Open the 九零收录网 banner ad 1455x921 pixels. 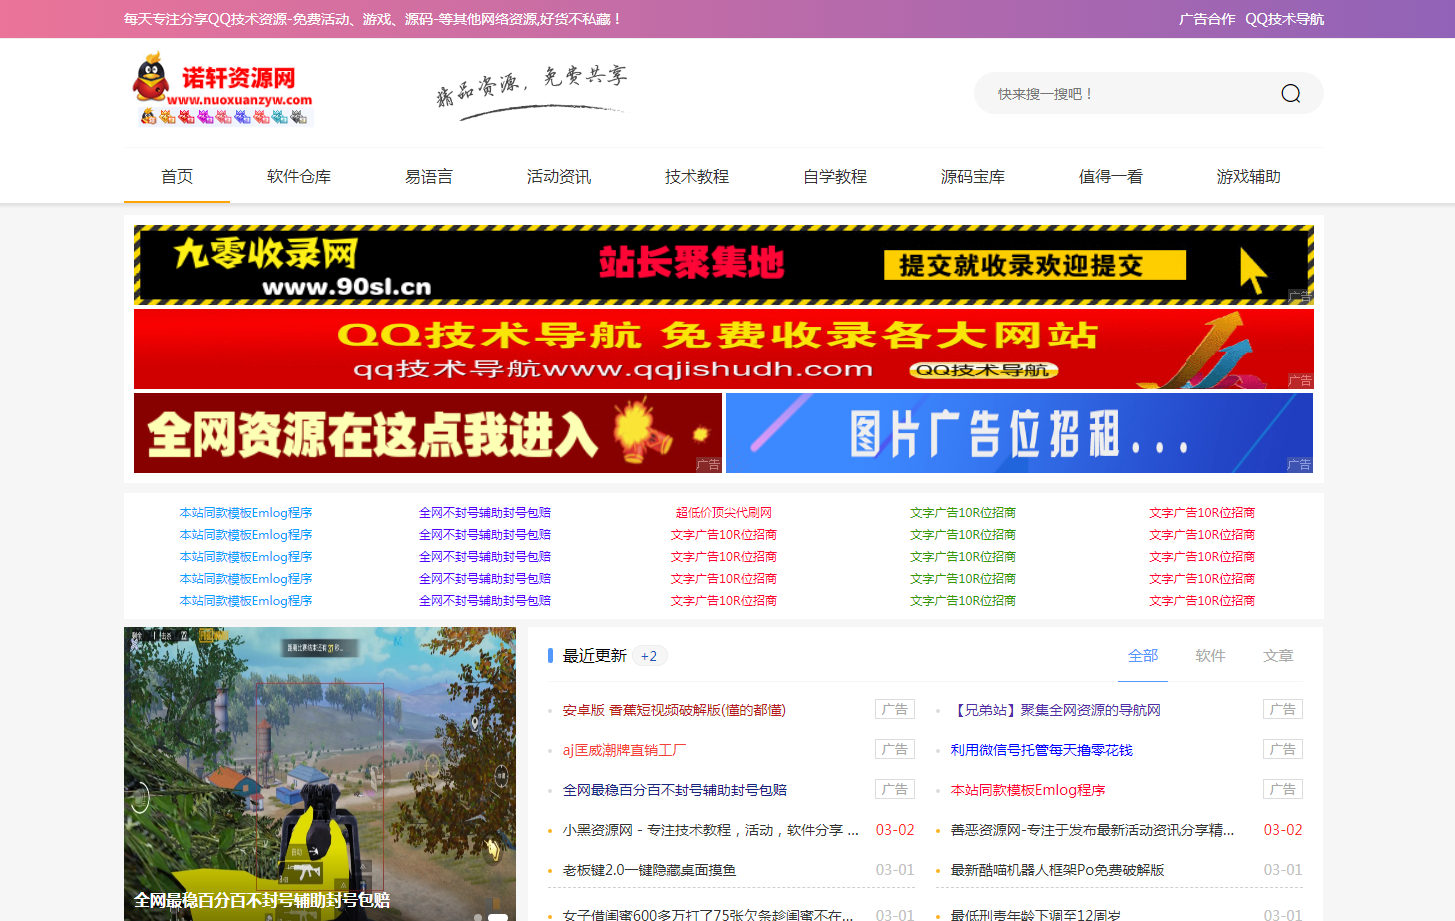(723, 264)
